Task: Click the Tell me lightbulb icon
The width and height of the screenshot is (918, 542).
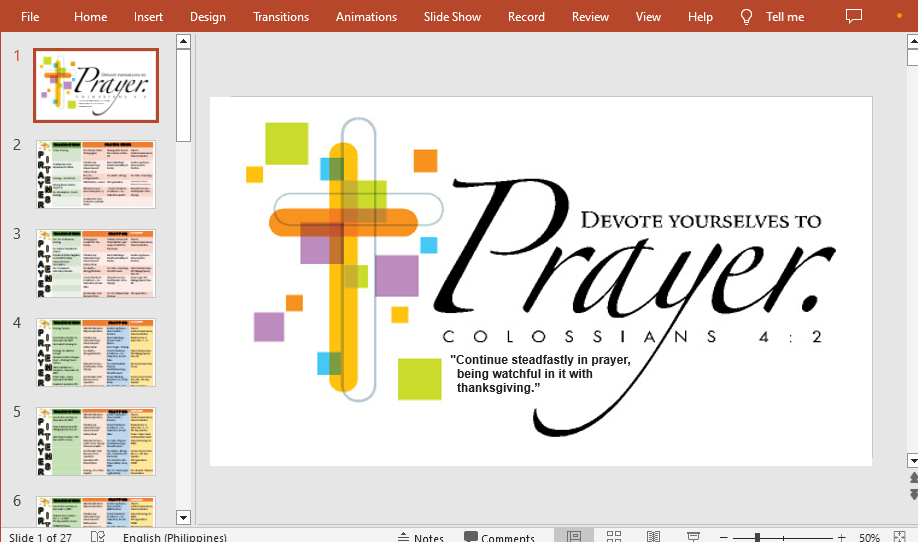Action: tap(746, 16)
